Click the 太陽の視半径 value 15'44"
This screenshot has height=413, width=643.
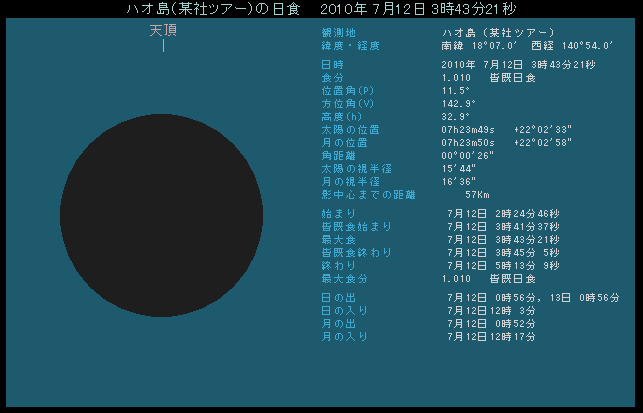(458, 168)
